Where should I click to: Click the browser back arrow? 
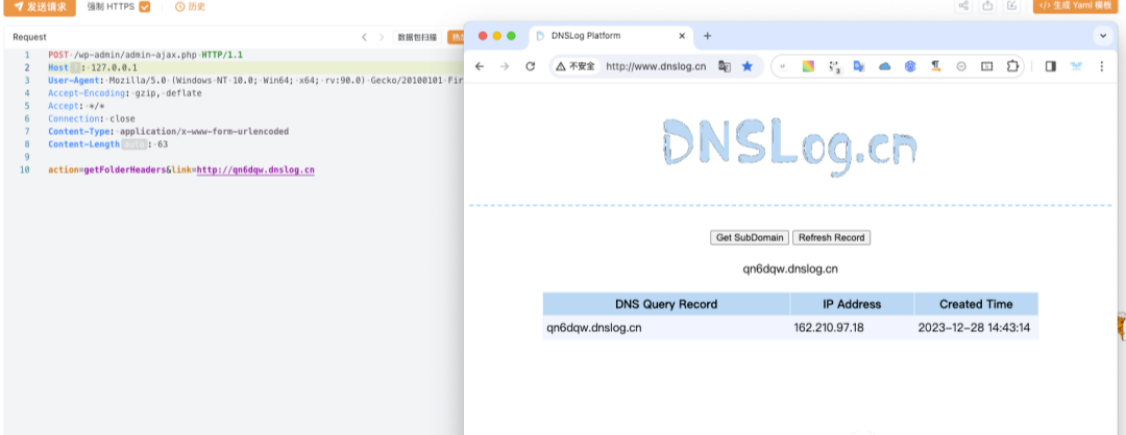click(480, 66)
